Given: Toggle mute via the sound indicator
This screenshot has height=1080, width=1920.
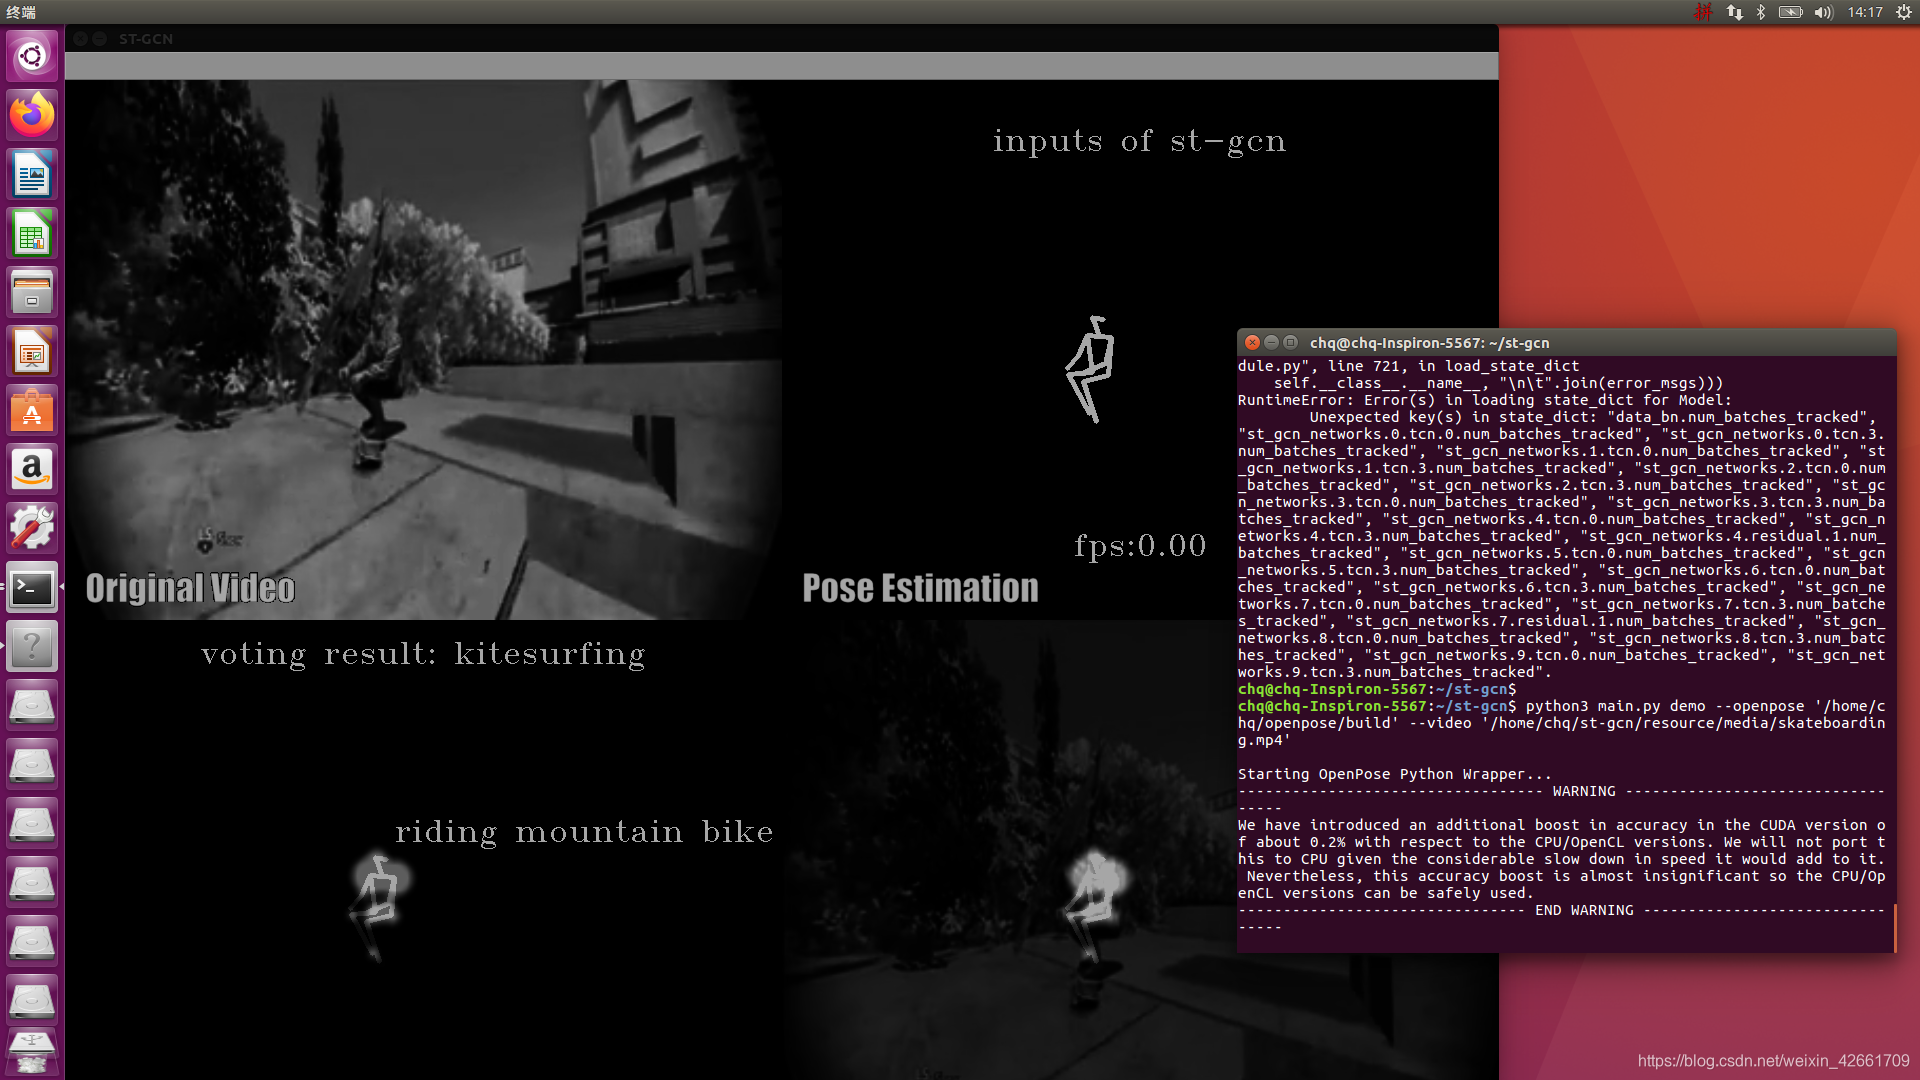Looking at the screenshot, I should point(1822,13).
